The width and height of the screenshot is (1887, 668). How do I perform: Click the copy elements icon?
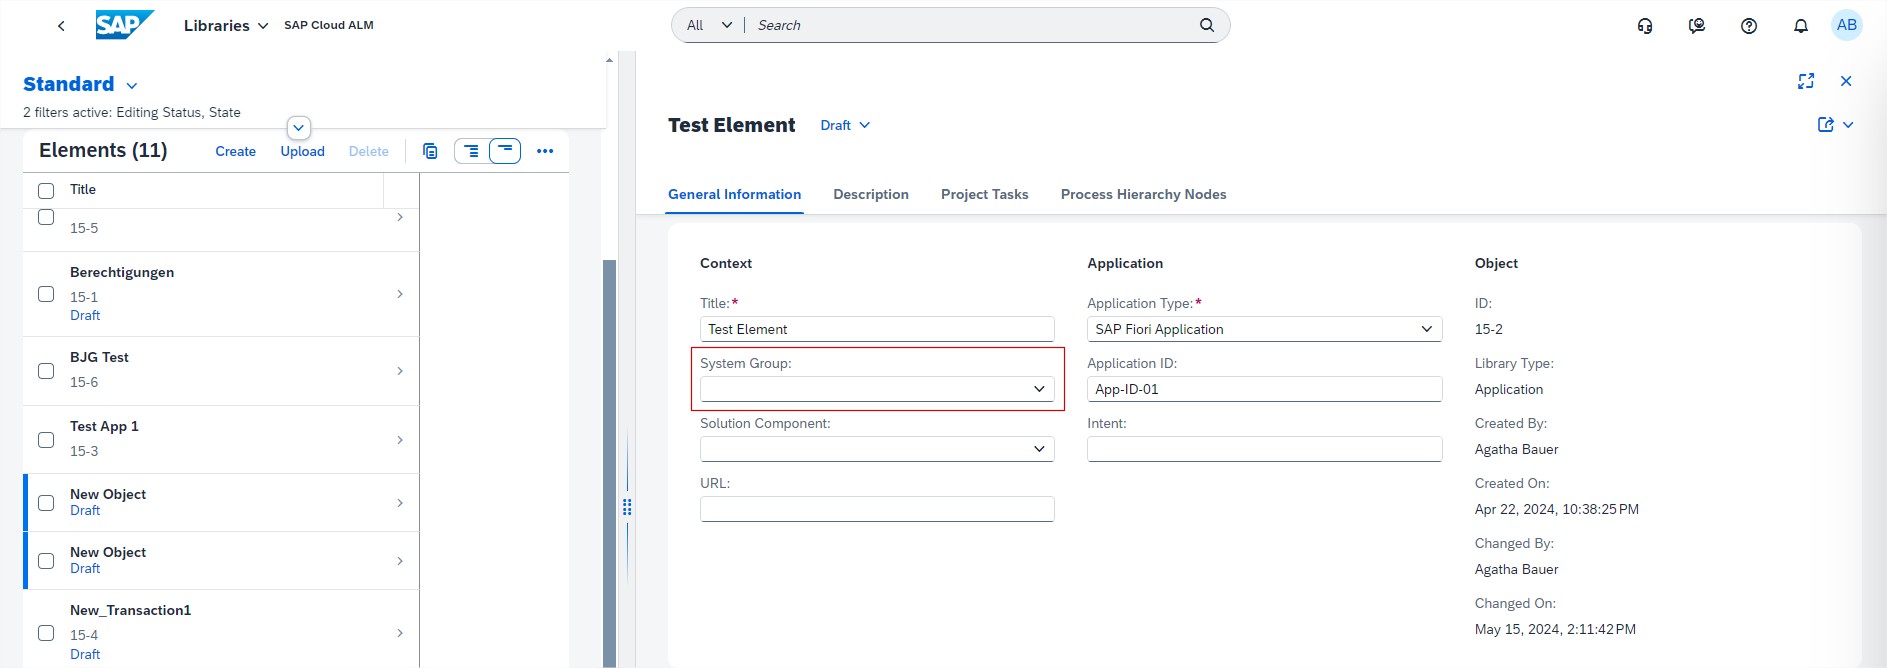pyautogui.click(x=430, y=151)
